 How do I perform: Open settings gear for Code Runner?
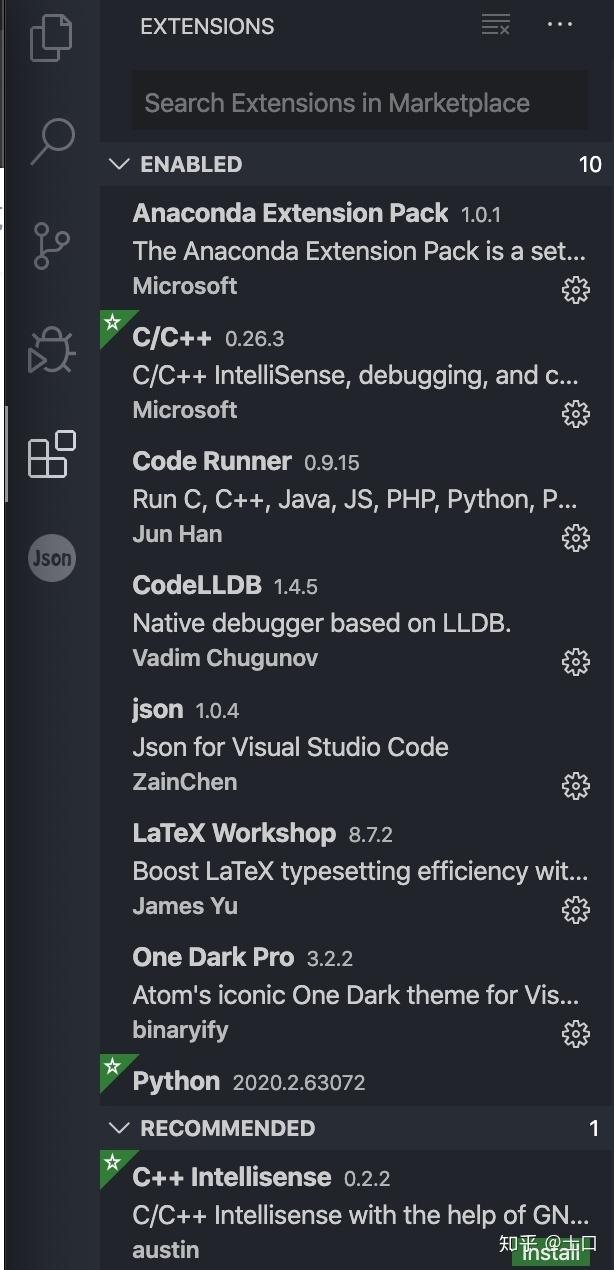click(576, 538)
